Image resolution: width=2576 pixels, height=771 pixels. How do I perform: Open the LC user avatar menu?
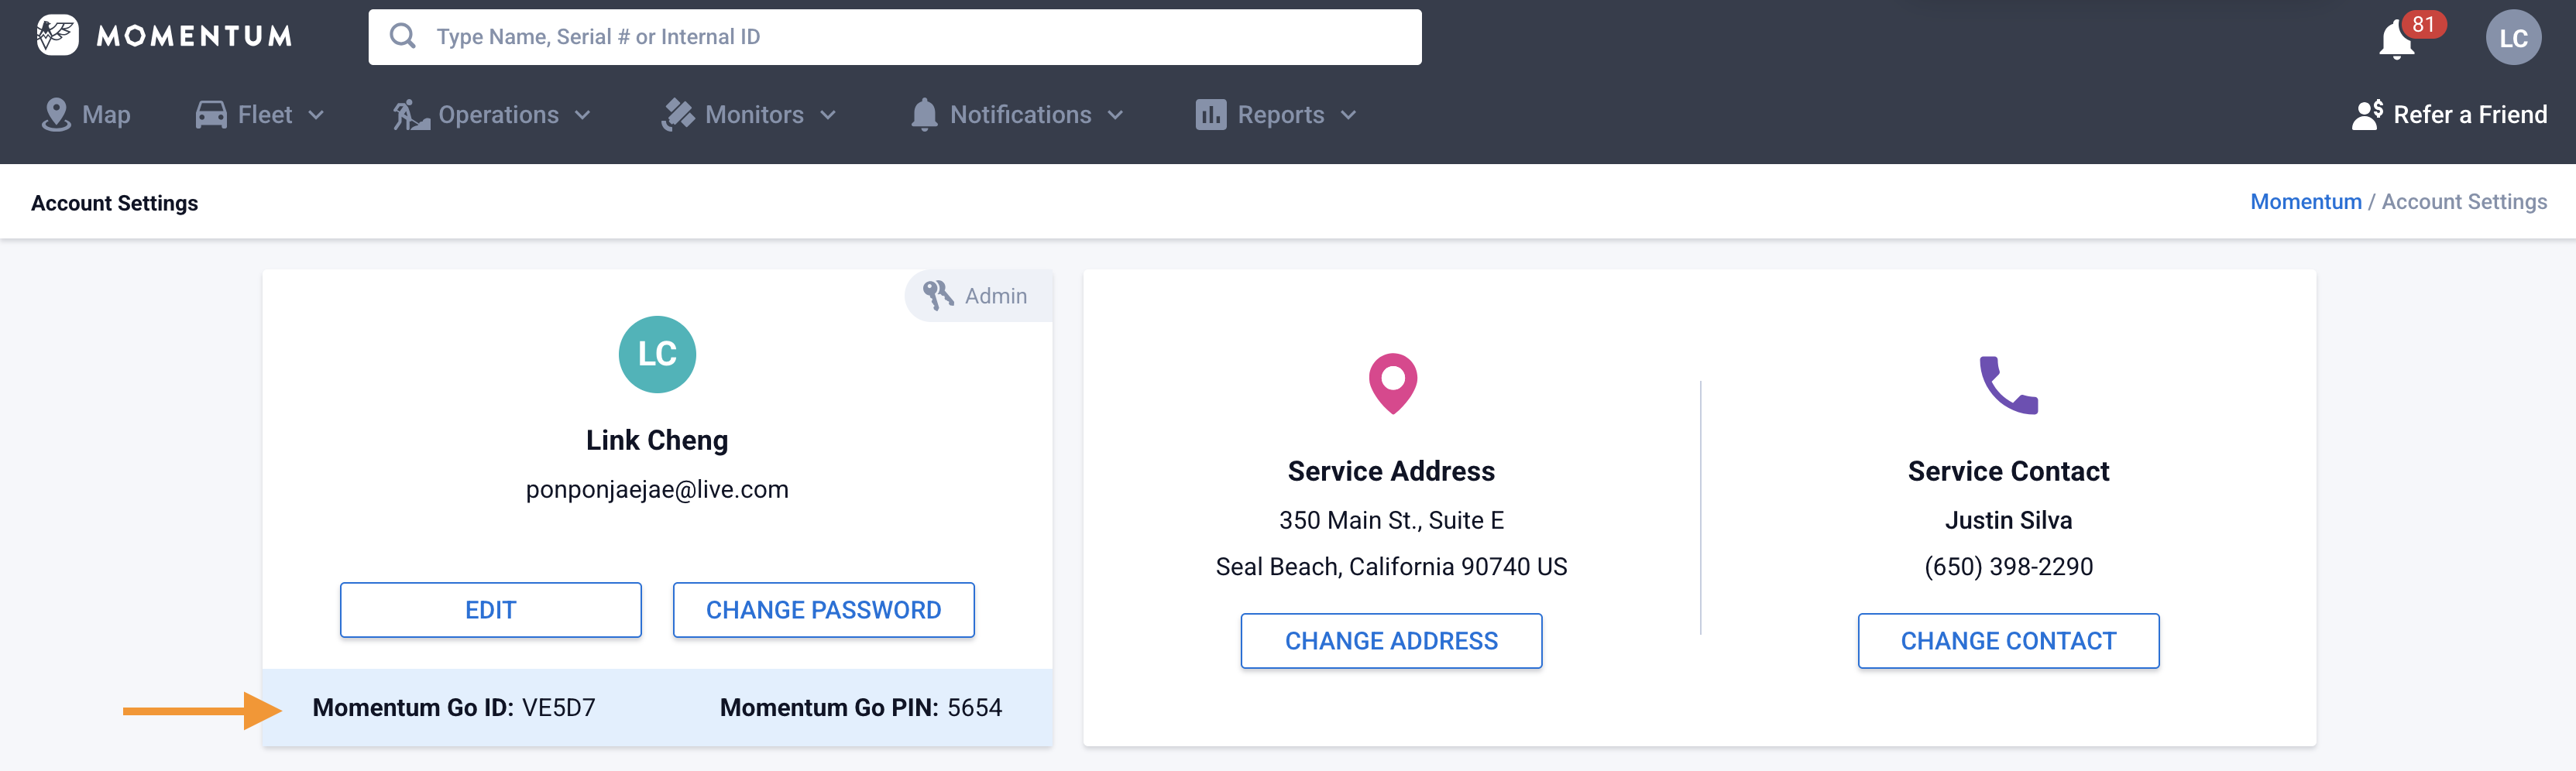(x=2512, y=38)
